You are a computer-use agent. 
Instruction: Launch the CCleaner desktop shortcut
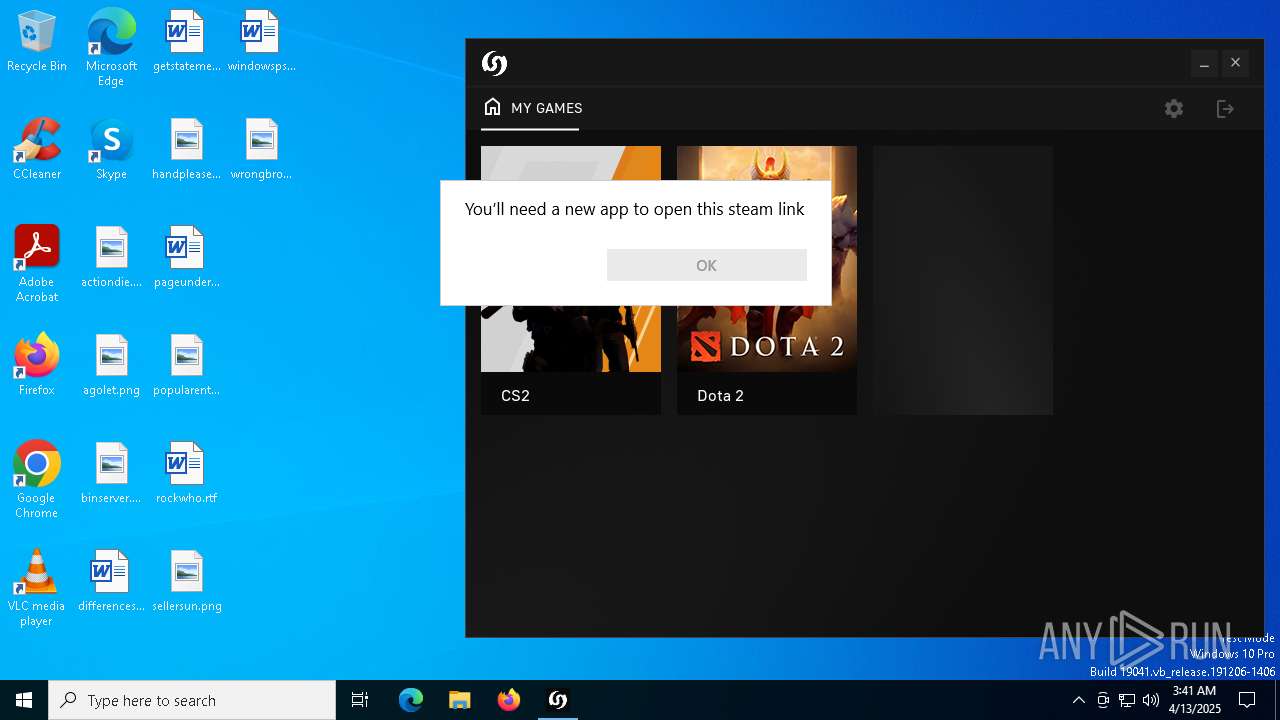coord(37,150)
